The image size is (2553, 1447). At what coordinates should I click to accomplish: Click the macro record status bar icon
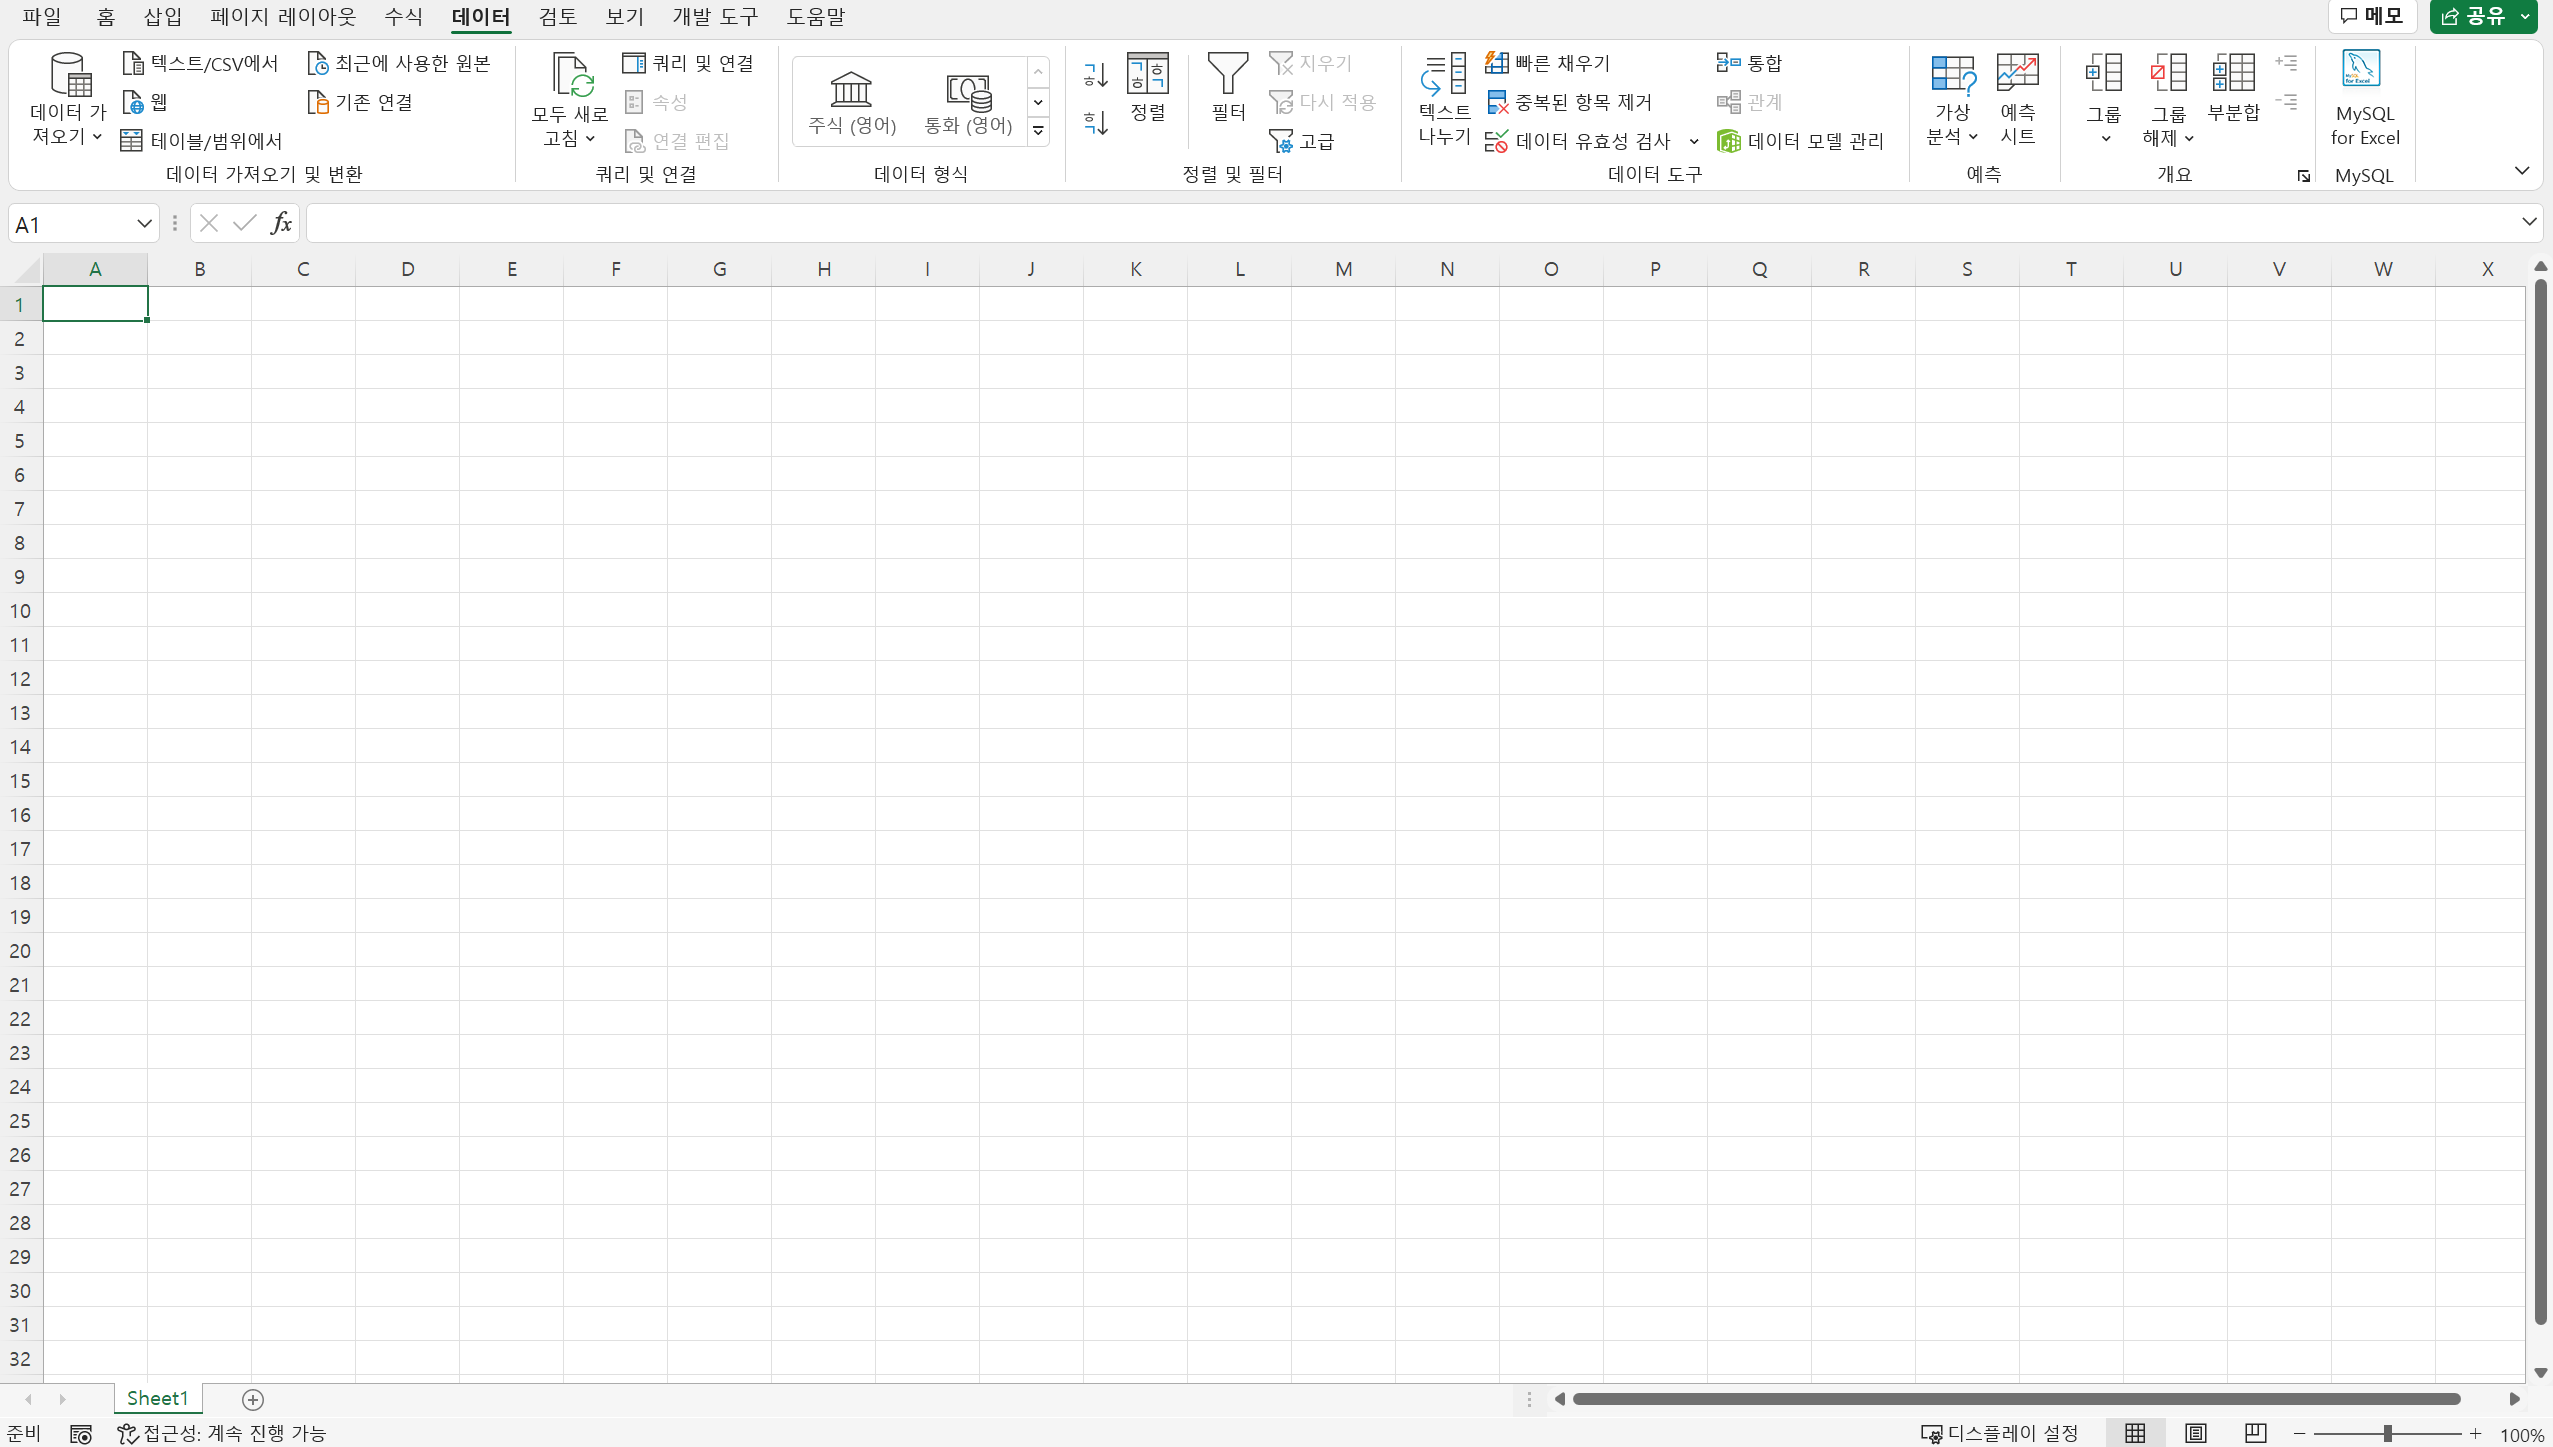click(81, 1434)
